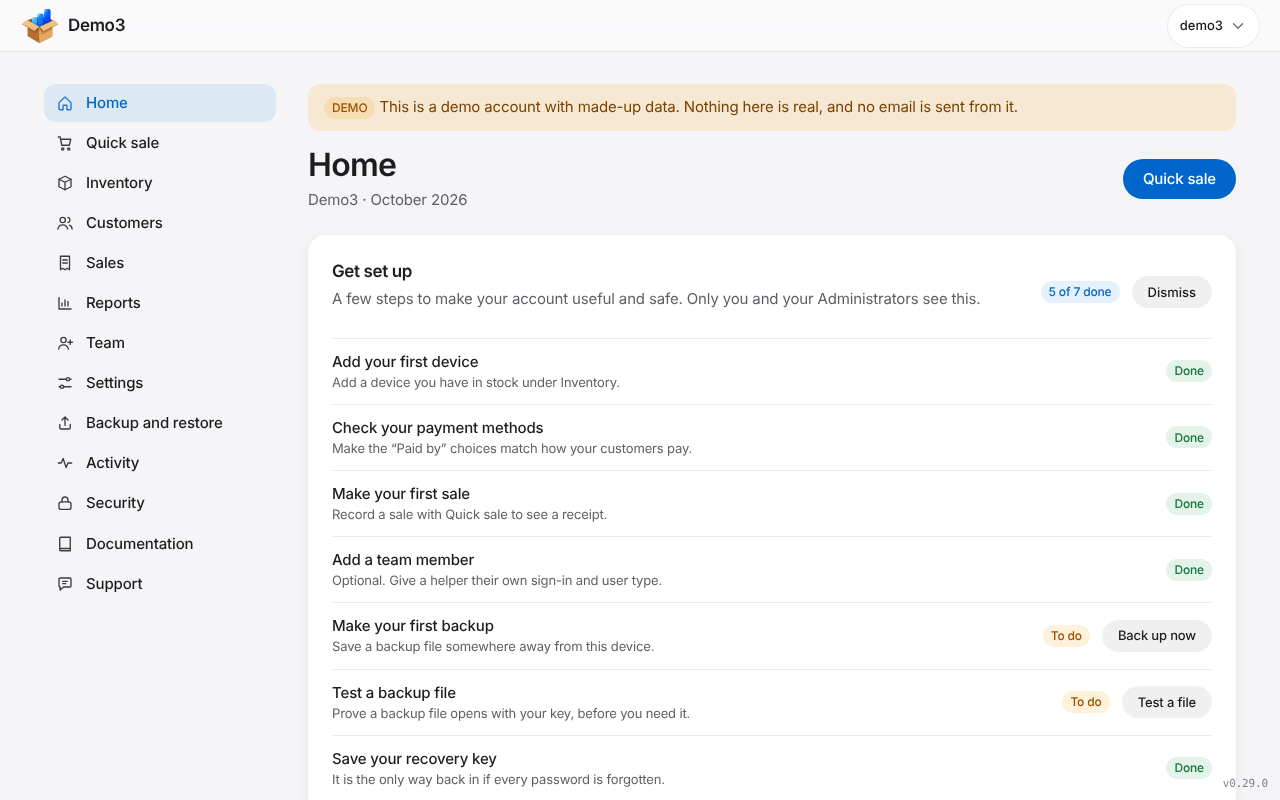
Task: Click the Sales receipt icon
Action: [65, 263]
